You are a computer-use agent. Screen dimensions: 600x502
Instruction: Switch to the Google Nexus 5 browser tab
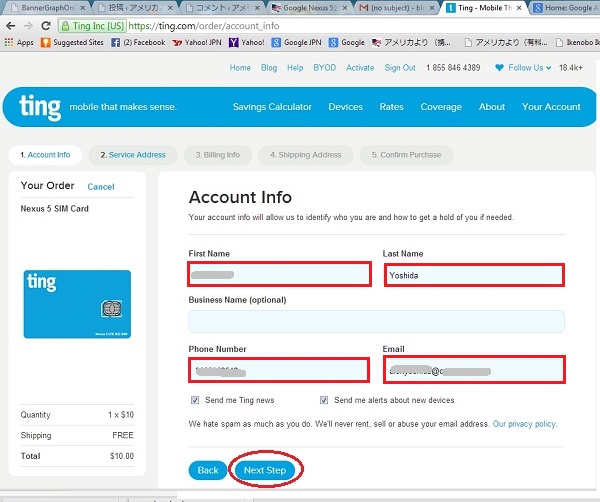pyautogui.click(x=309, y=8)
